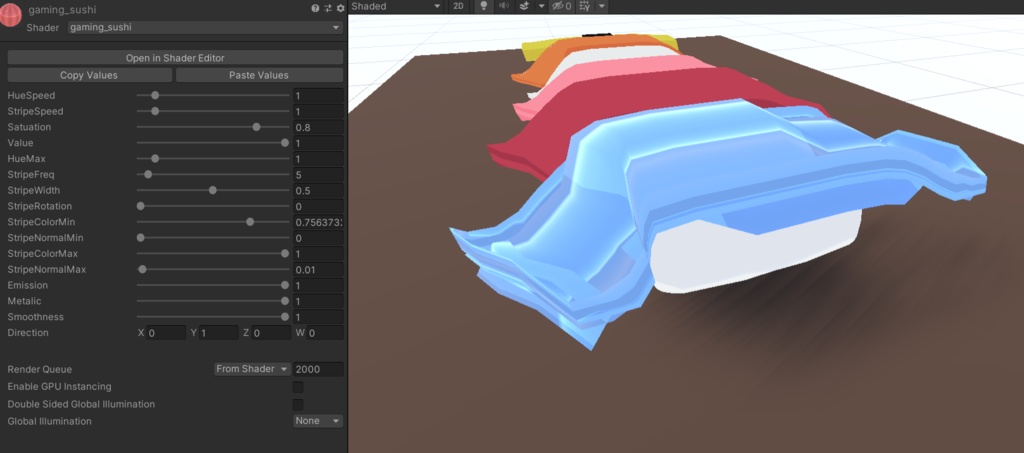Viewport: 1024px width, 453px height.
Task: Click Open in Shader Editor button
Action: 175,58
